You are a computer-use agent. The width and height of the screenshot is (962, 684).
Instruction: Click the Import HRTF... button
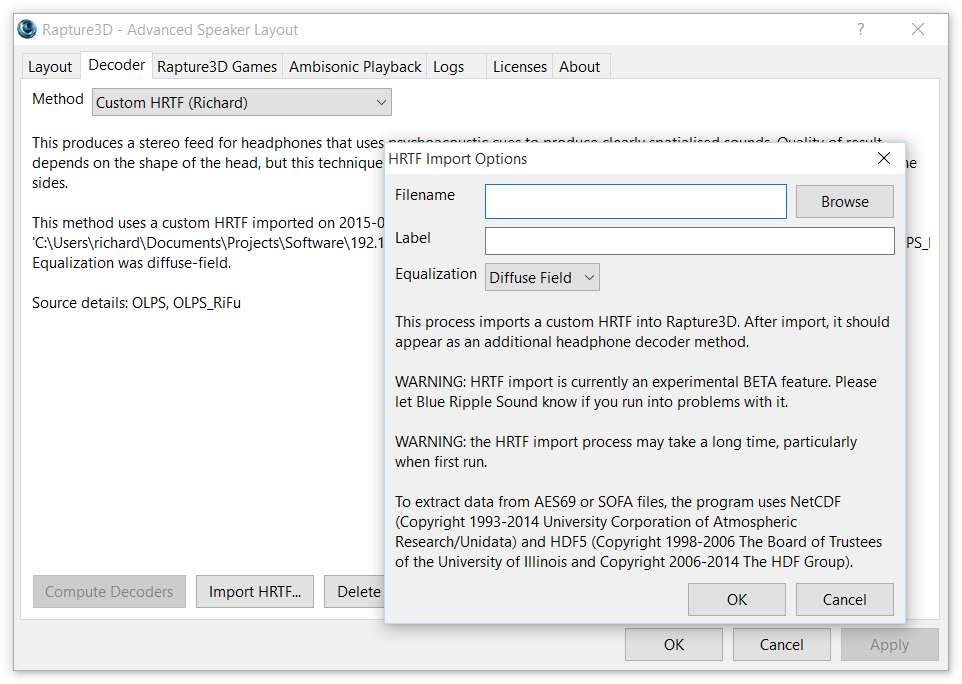coord(255,591)
